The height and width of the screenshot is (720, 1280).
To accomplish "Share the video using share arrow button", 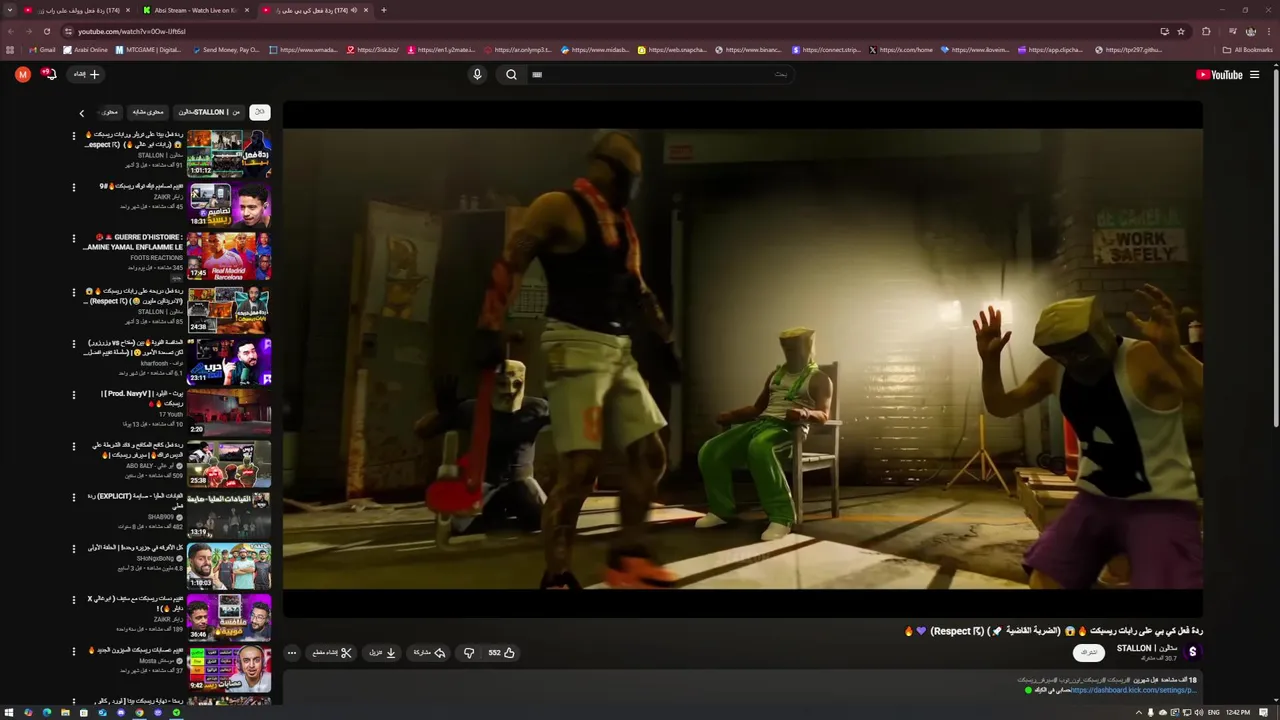I will point(429,653).
